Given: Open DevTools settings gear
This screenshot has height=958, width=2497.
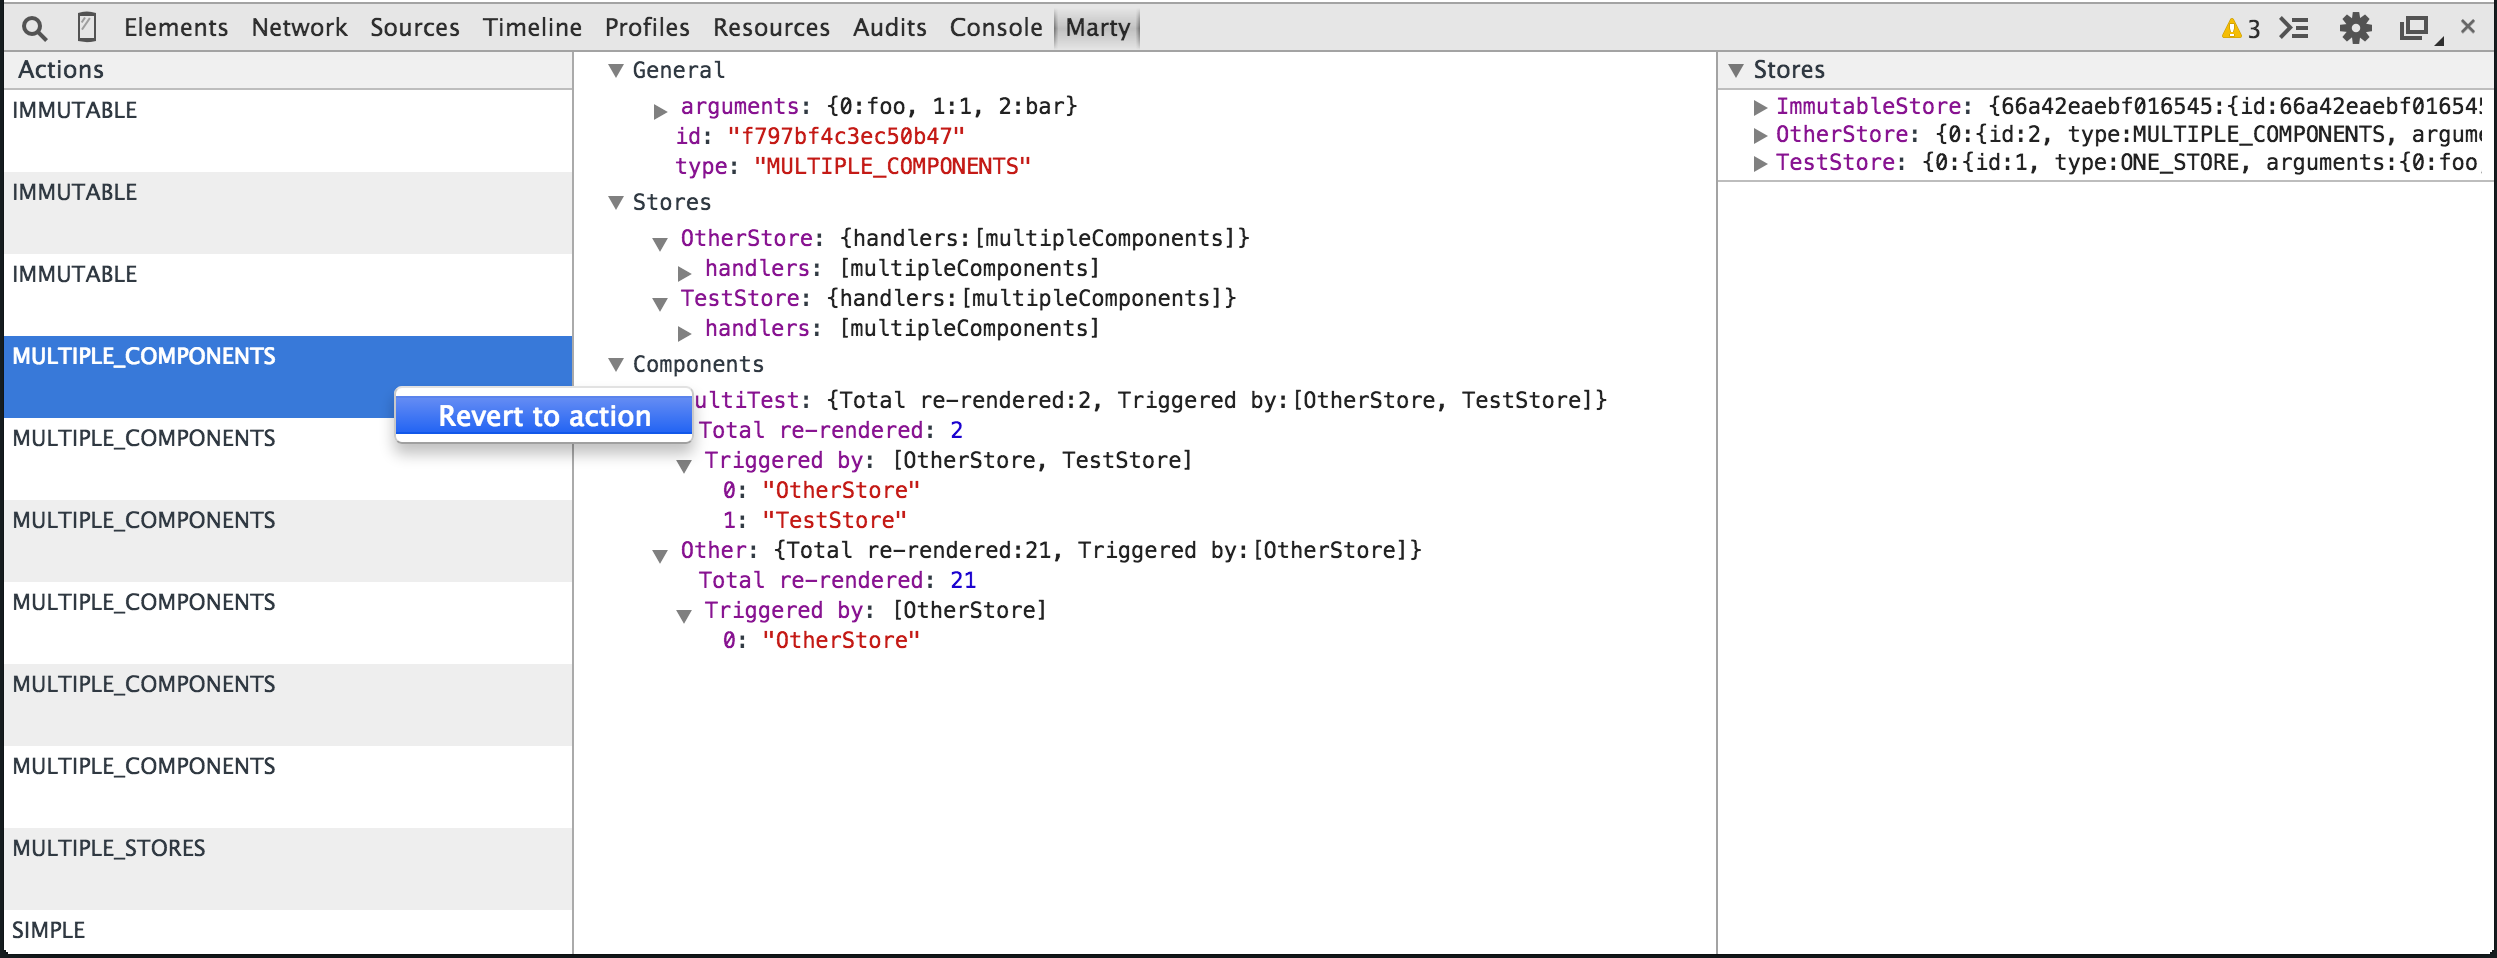Looking at the screenshot, I should point(2355,28).
